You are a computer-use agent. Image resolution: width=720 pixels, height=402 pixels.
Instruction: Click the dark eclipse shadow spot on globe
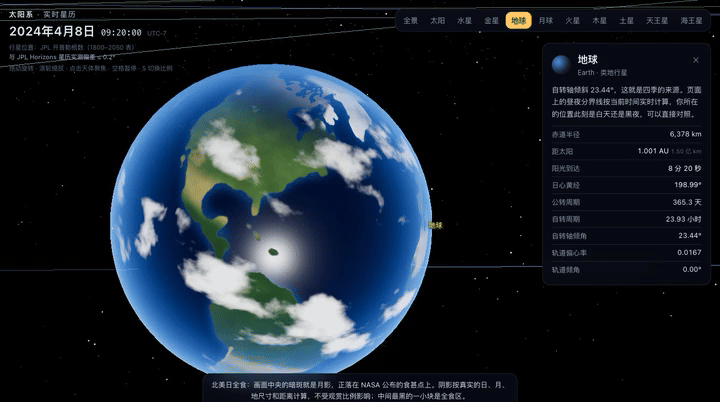(x=274, y=252)
